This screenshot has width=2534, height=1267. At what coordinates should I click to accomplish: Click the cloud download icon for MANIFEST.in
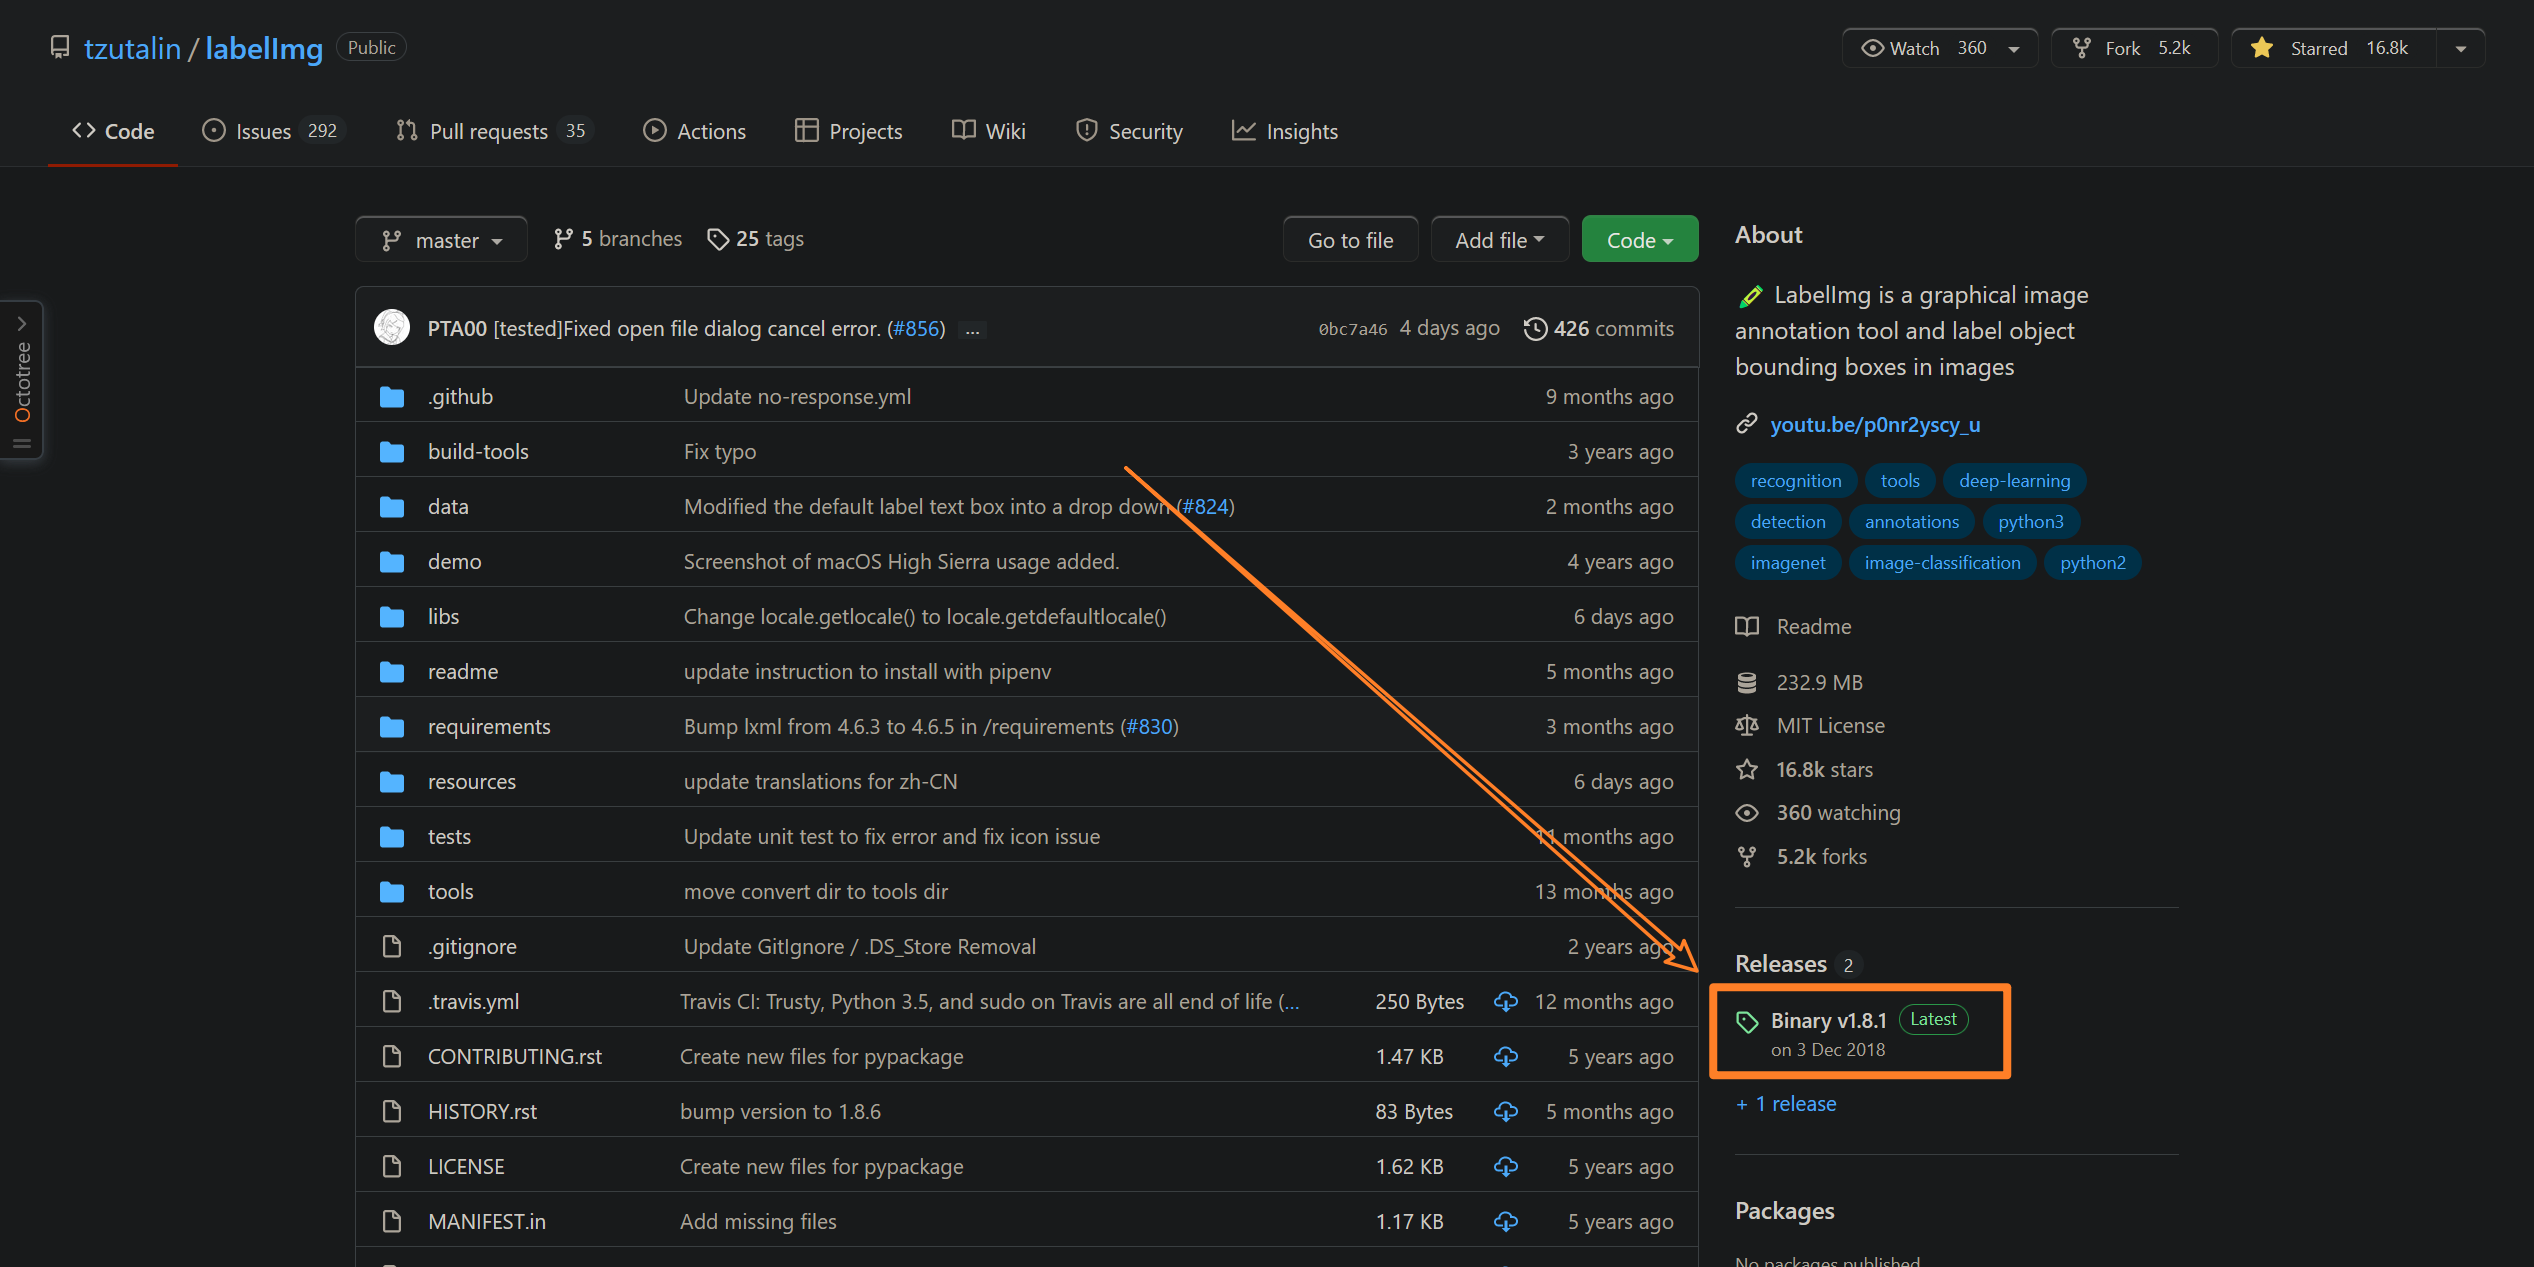[x=1506, y=1221]
